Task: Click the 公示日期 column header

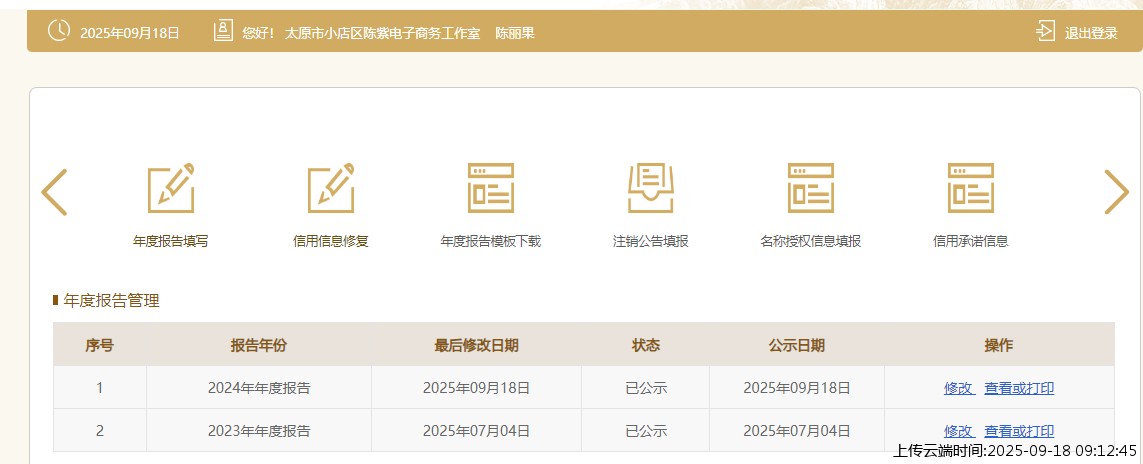Action: [x=797, y=345]
